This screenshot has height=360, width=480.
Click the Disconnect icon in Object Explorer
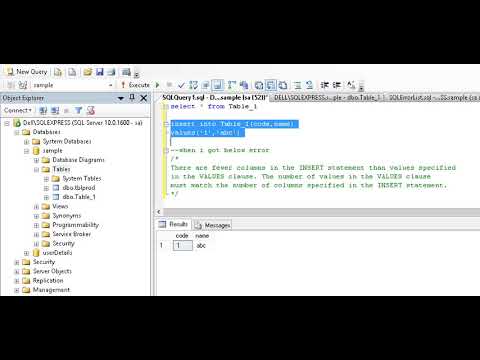pyautogui.click(x=55, y=110)
